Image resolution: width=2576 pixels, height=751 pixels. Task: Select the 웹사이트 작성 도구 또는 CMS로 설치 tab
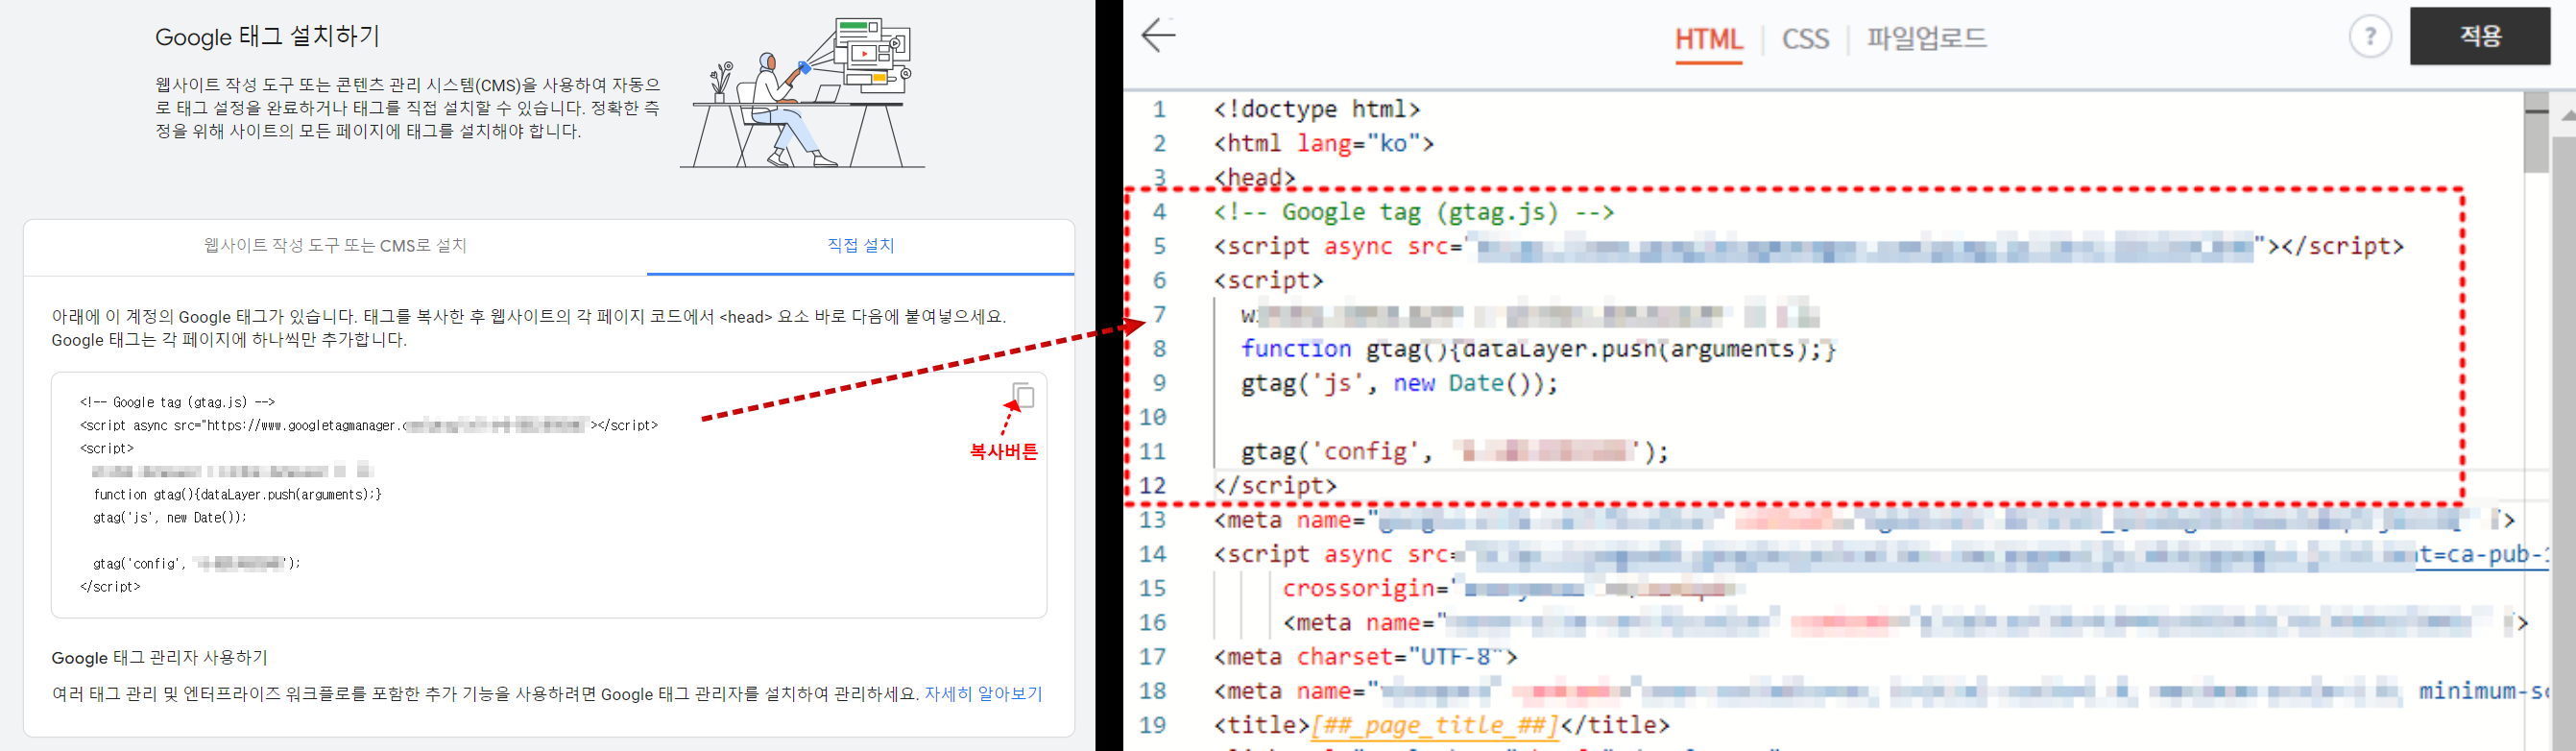(335, 245)
